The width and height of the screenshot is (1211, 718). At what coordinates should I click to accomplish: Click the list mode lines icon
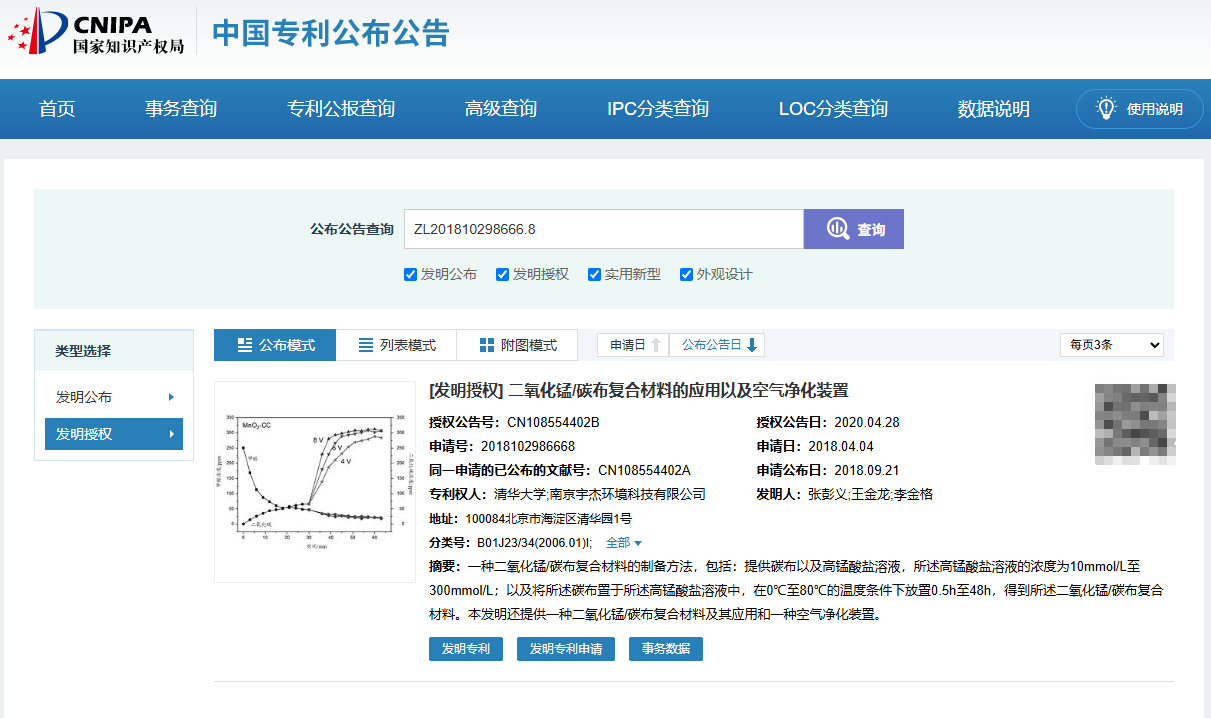coord(366,345)
